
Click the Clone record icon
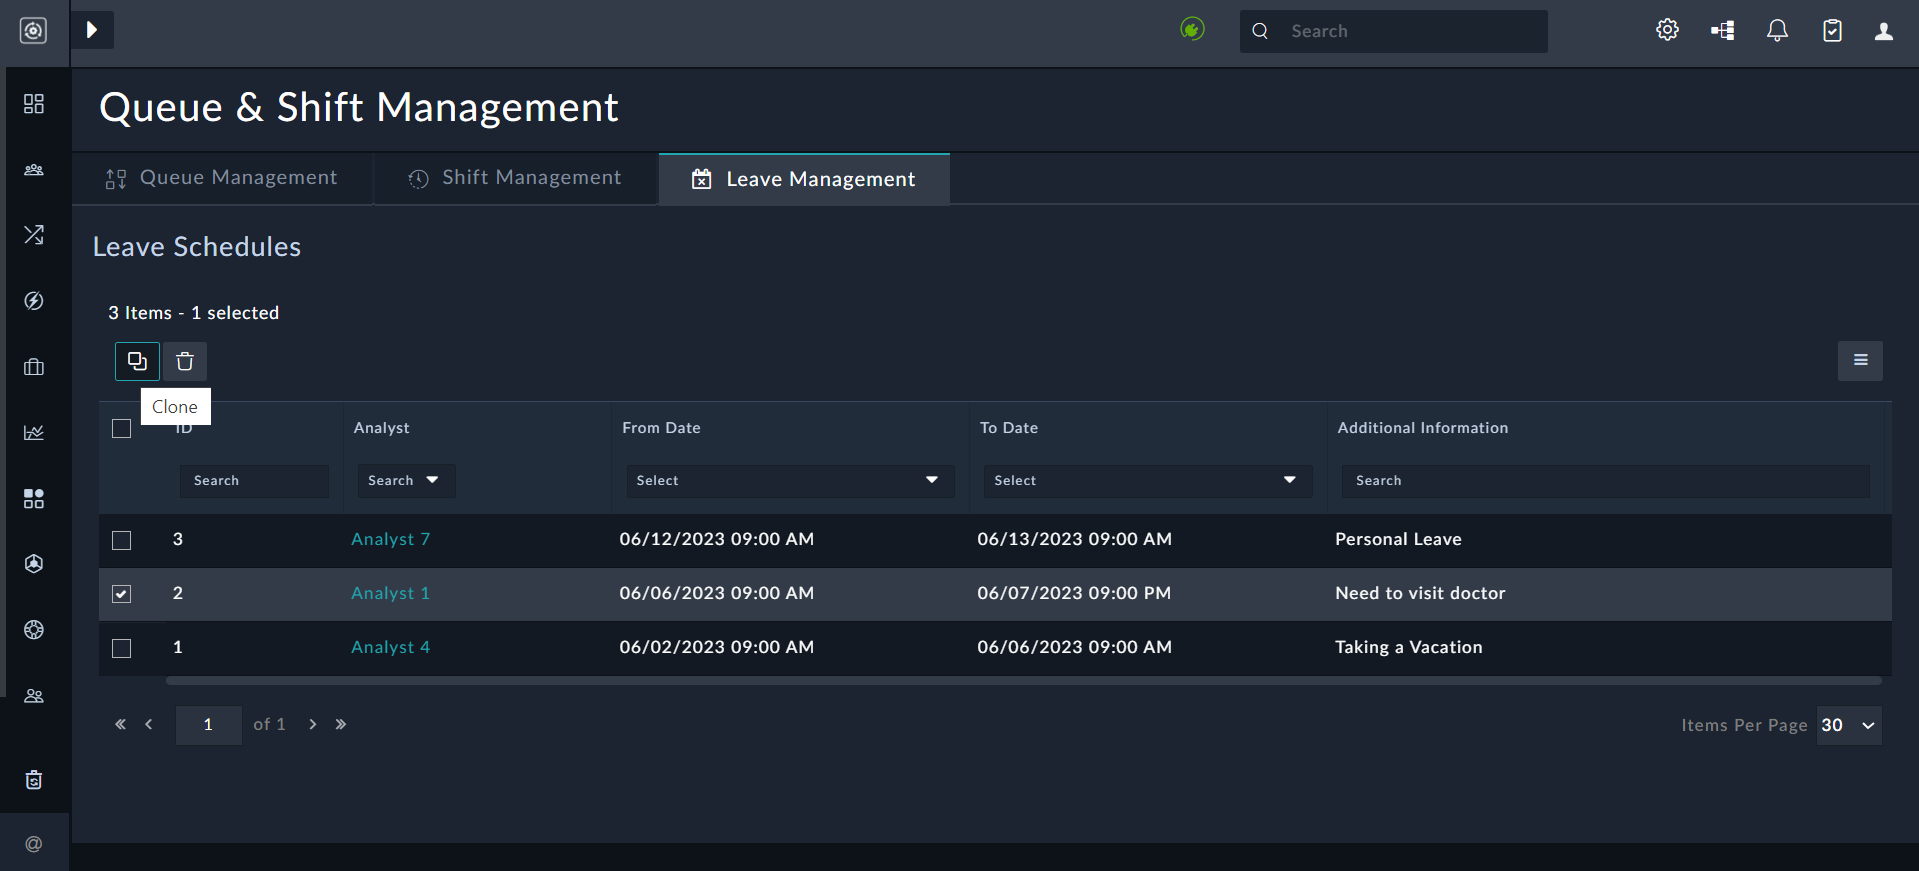[137, 361]
